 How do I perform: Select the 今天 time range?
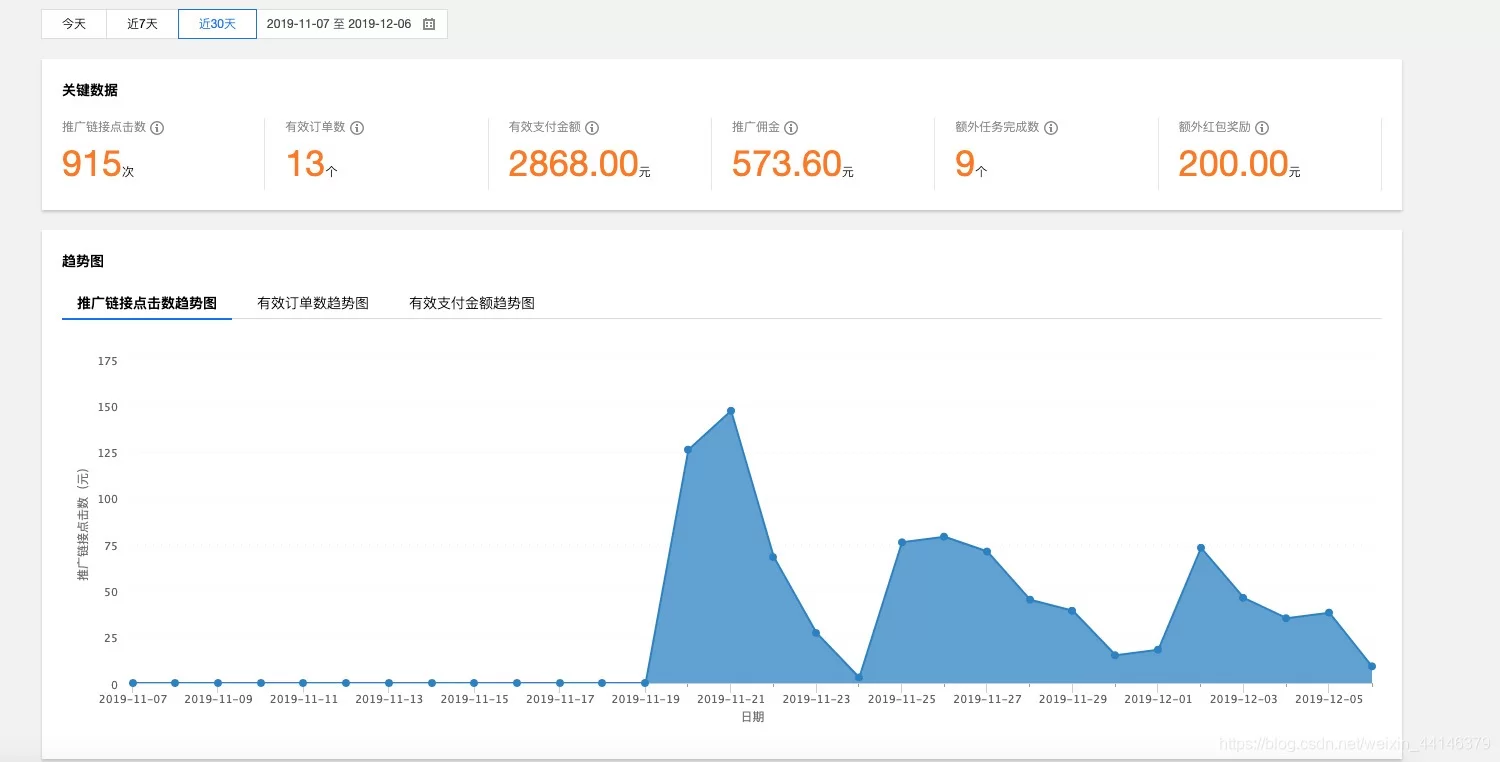[x=74, y=24]
